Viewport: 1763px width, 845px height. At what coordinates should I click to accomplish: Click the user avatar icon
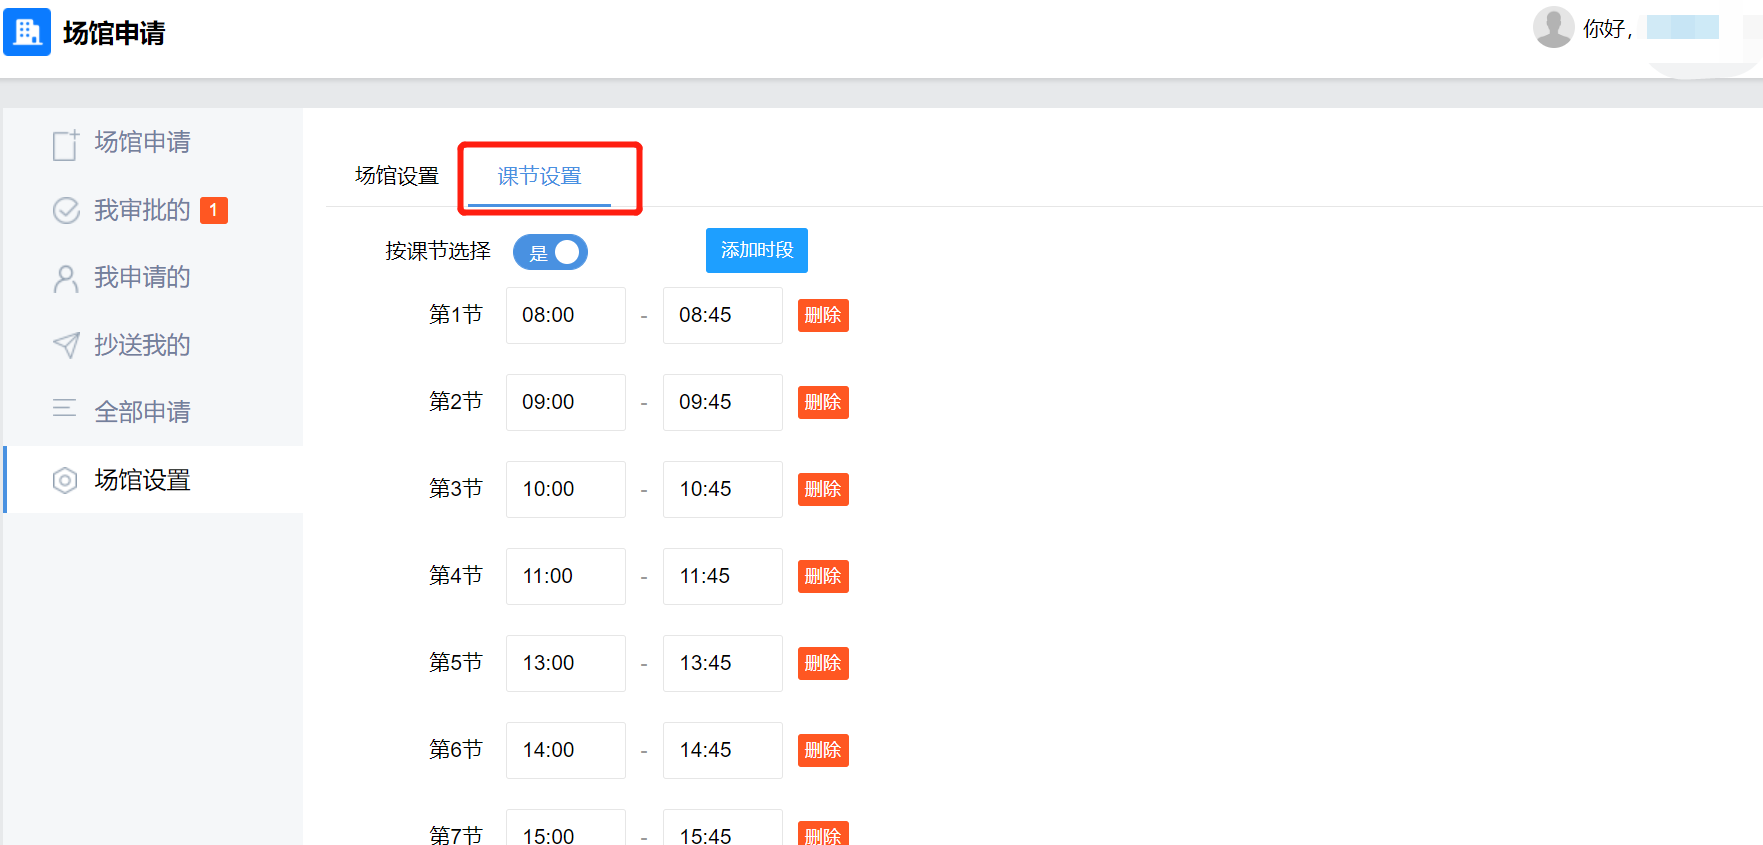1553,27
